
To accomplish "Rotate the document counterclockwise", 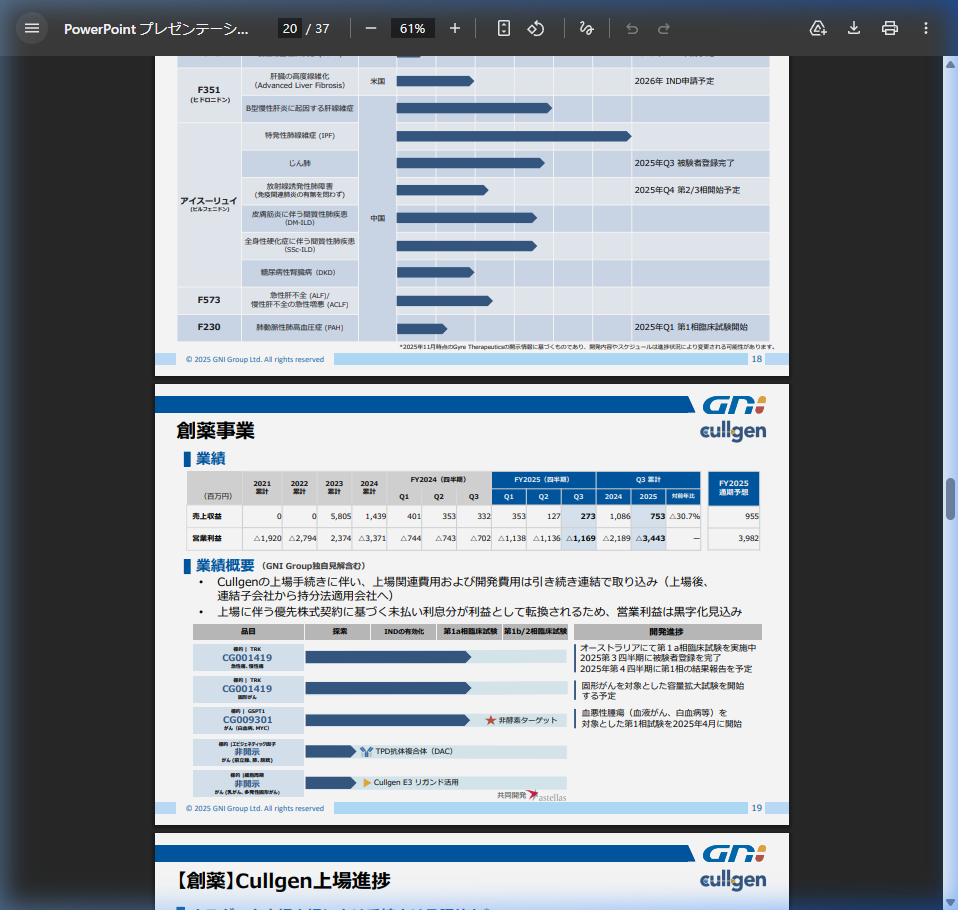I will 536,28.
